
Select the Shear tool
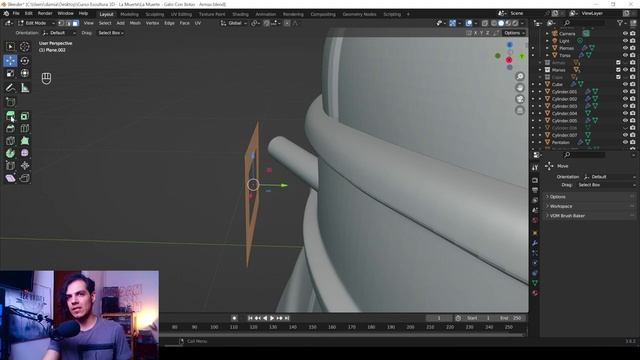[x=10, y=178]
